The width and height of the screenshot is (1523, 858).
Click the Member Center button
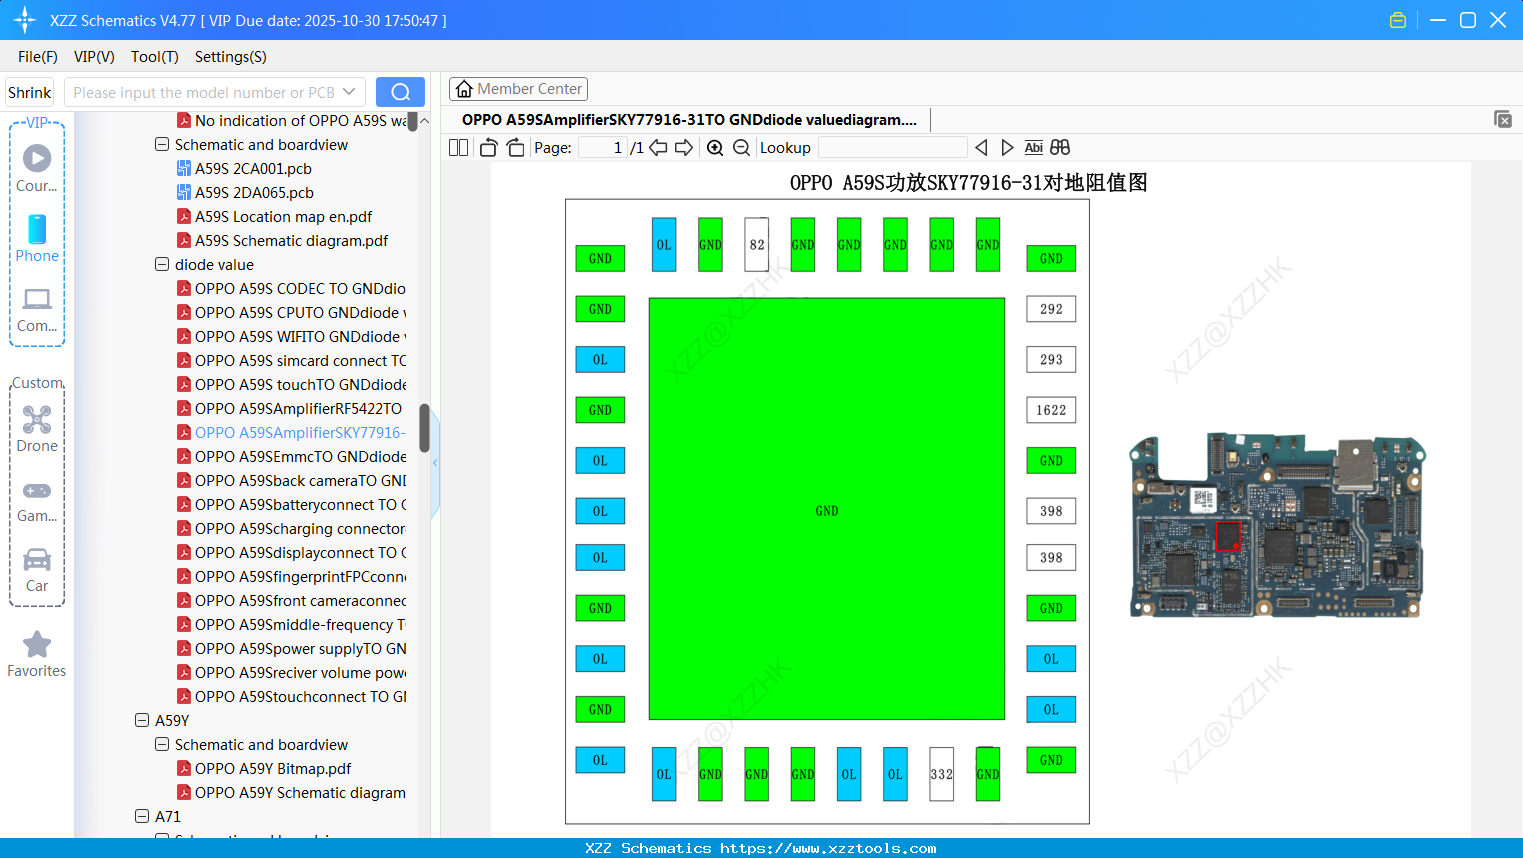pyautogui.click(x=518, y=88)
